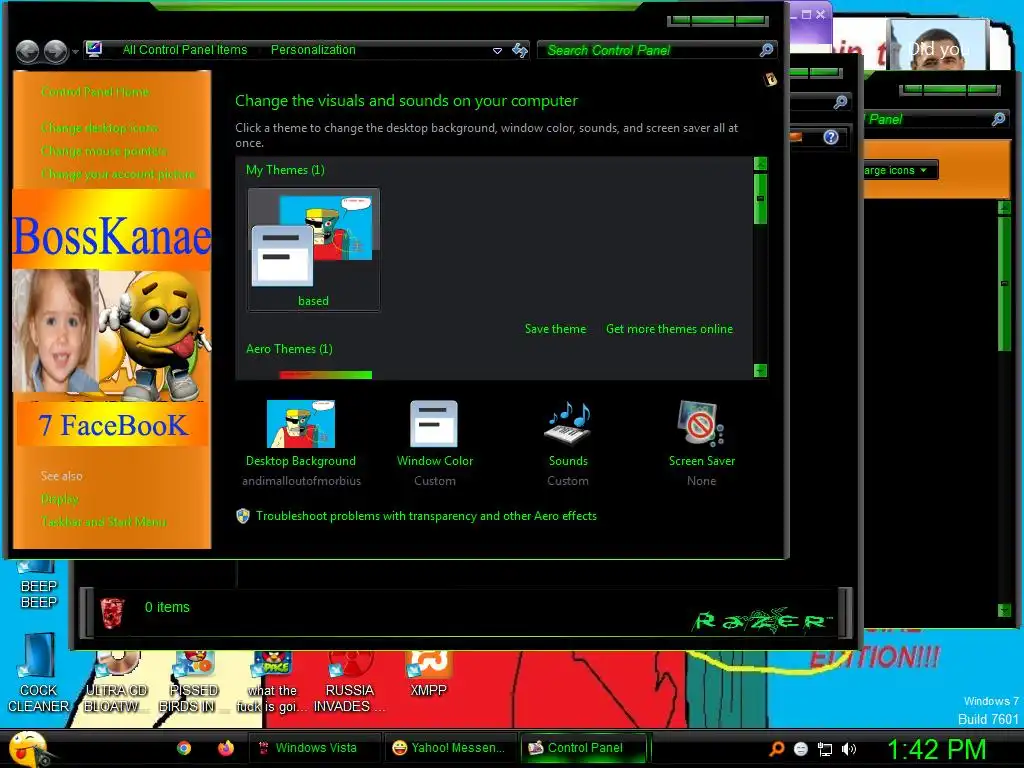Screen dimensions: 1024x768
Task: Click the Forward navigation arrow
Action: 56,51
